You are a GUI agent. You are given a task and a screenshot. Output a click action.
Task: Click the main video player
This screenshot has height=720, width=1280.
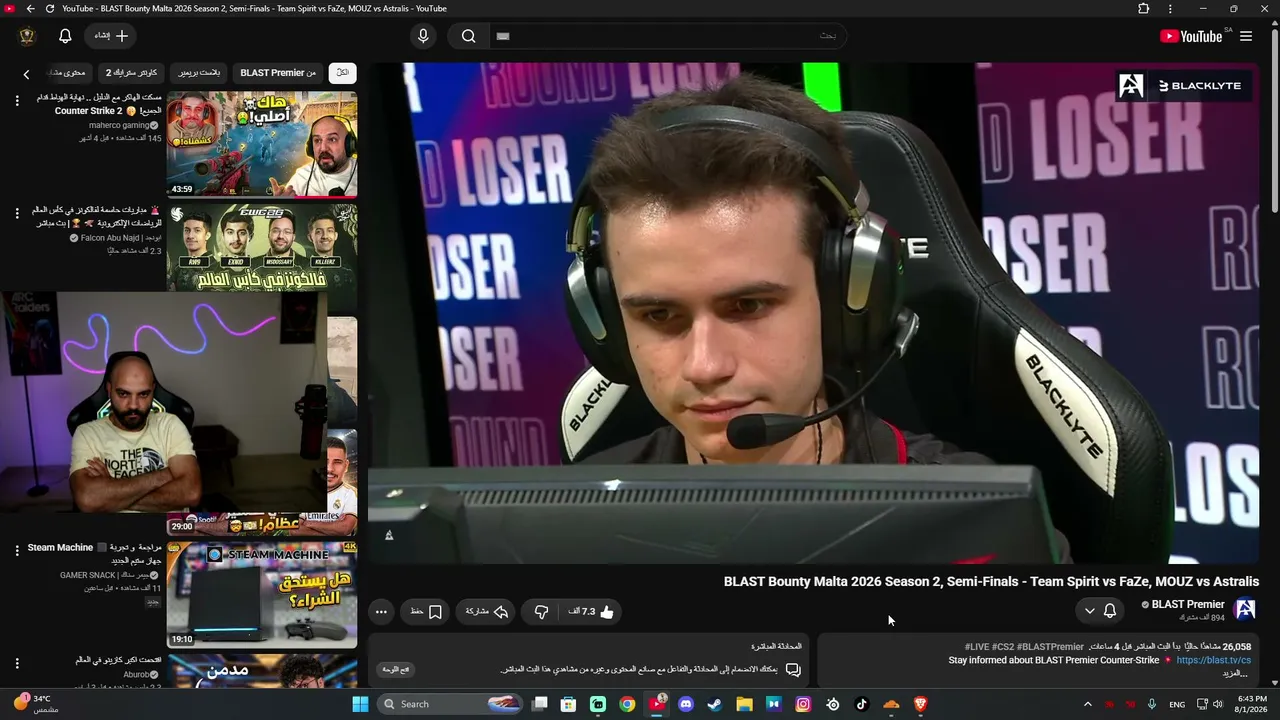[814, 313]
